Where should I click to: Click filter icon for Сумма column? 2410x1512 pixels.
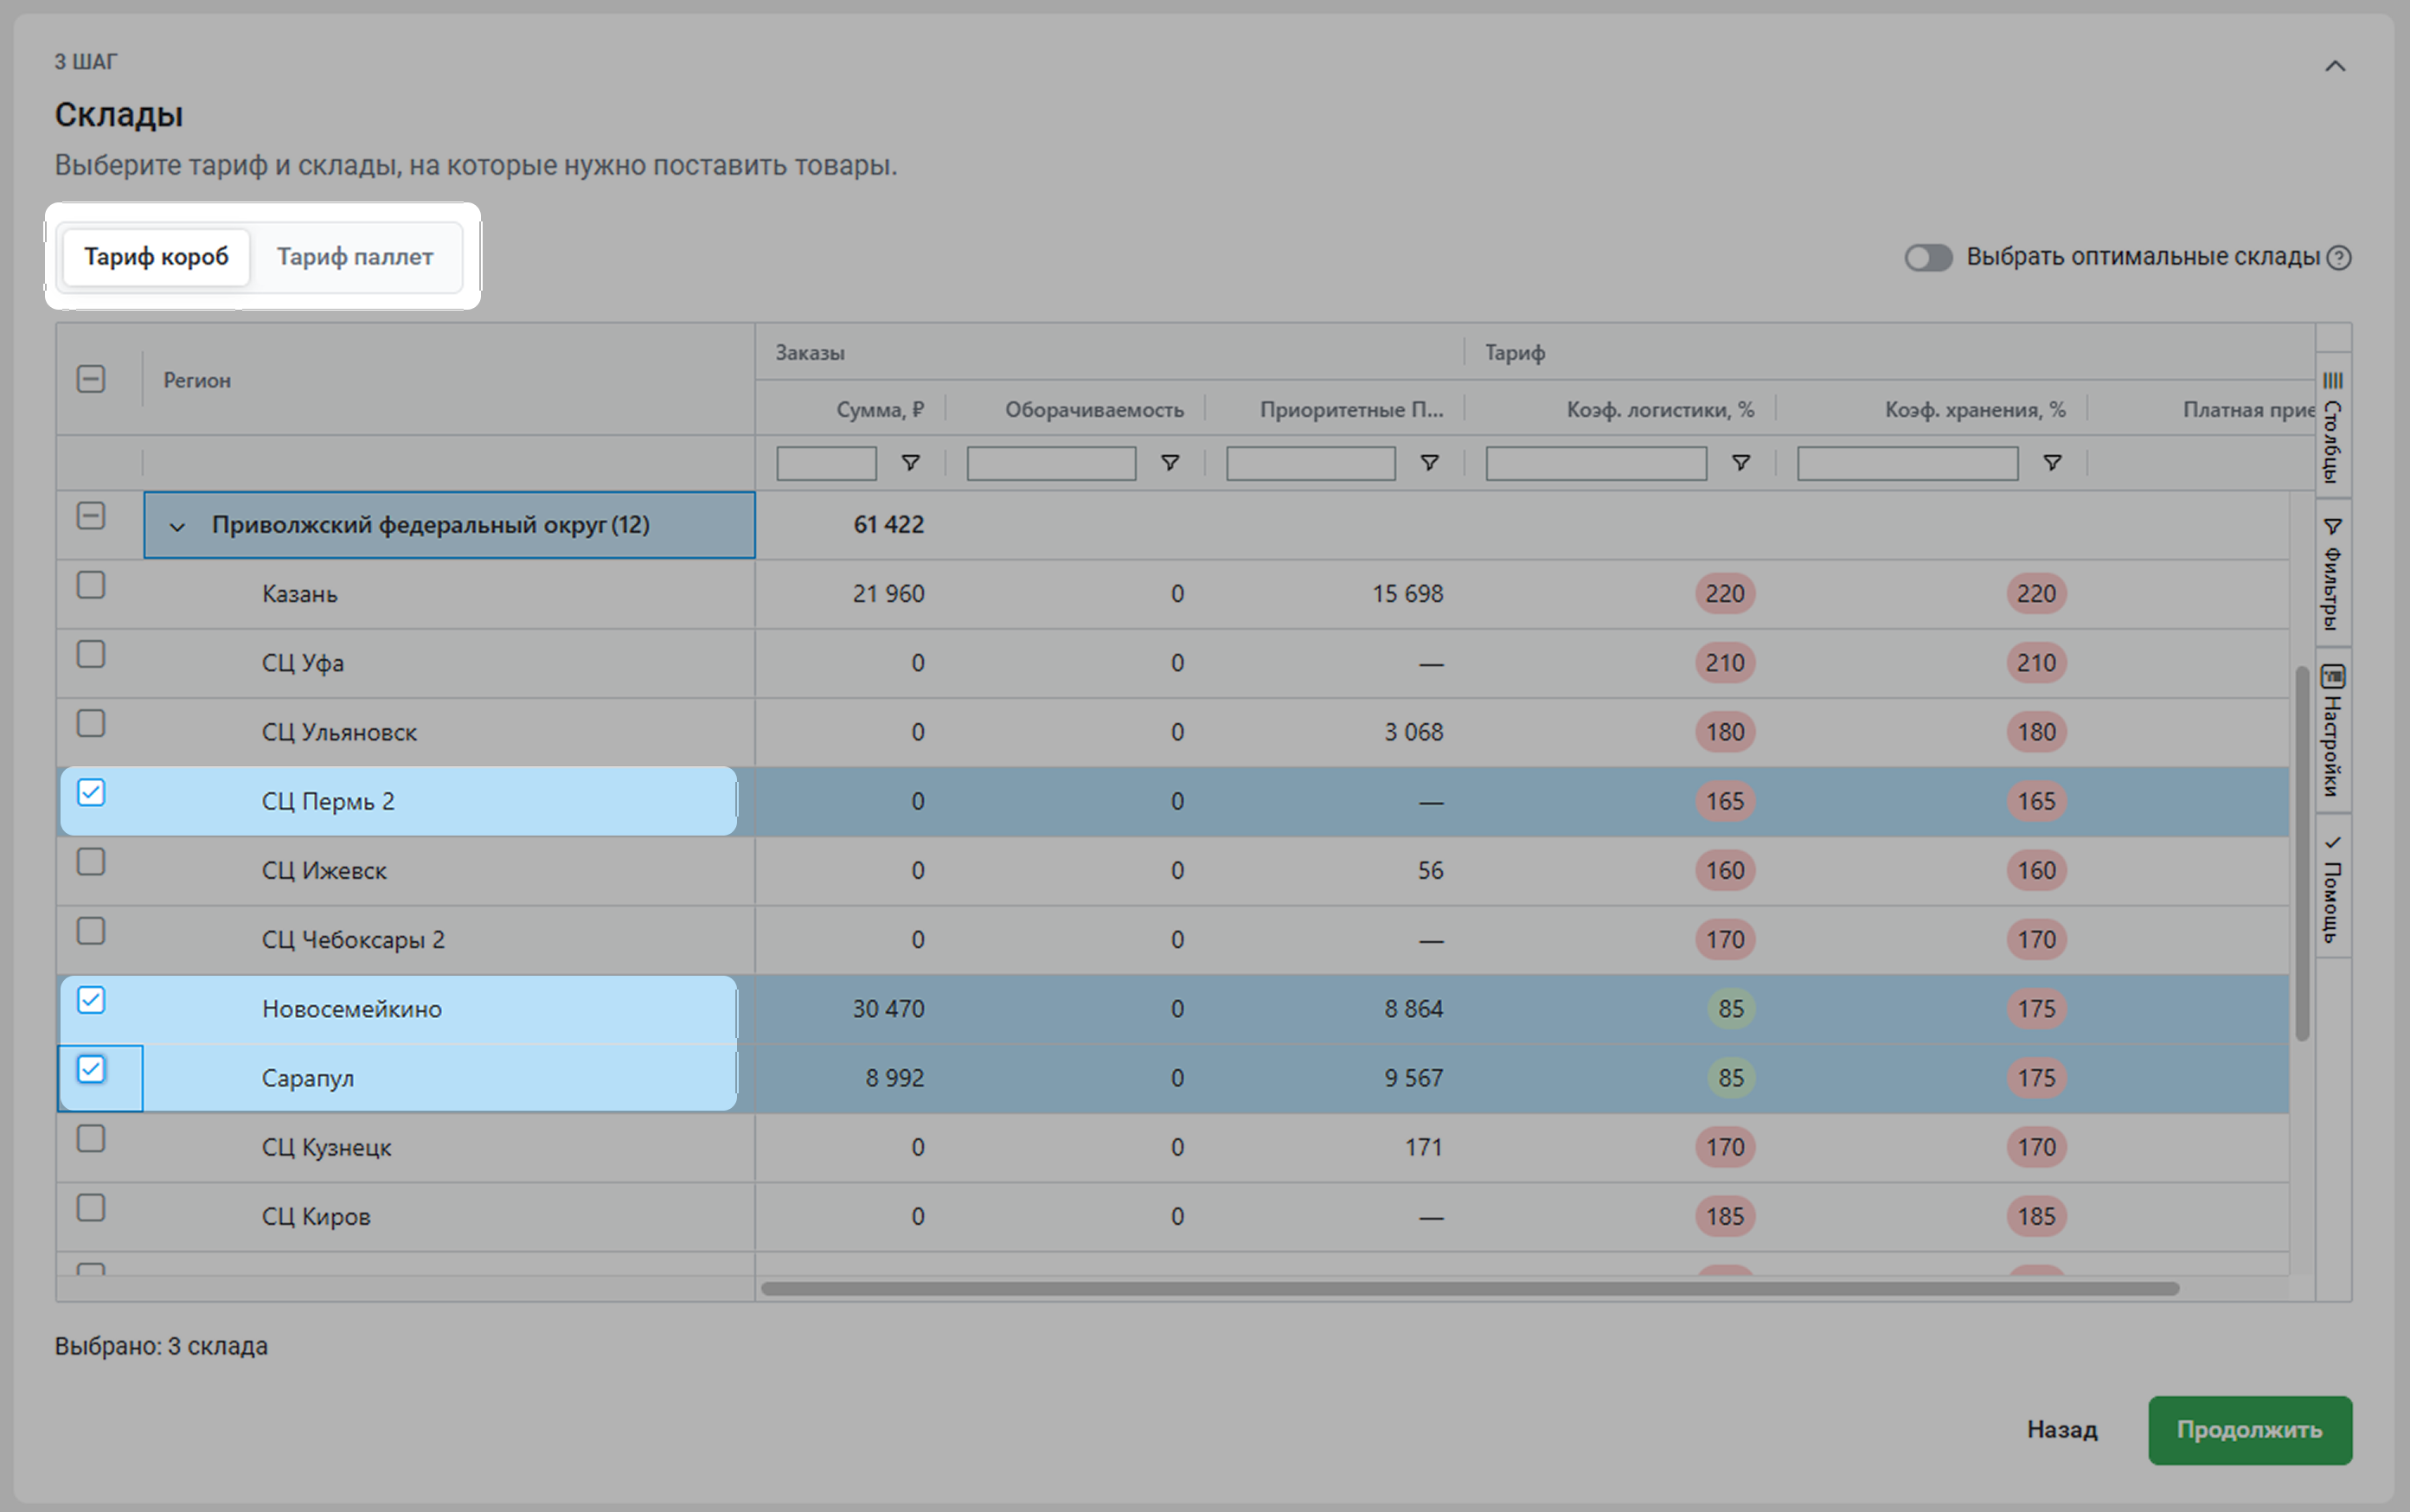(x=910, y=463)
